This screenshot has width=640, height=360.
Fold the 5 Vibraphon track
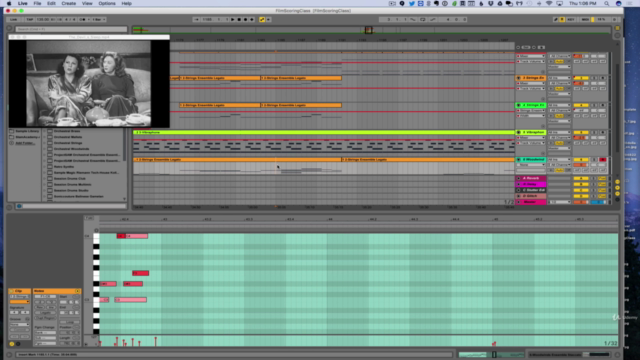518,132
